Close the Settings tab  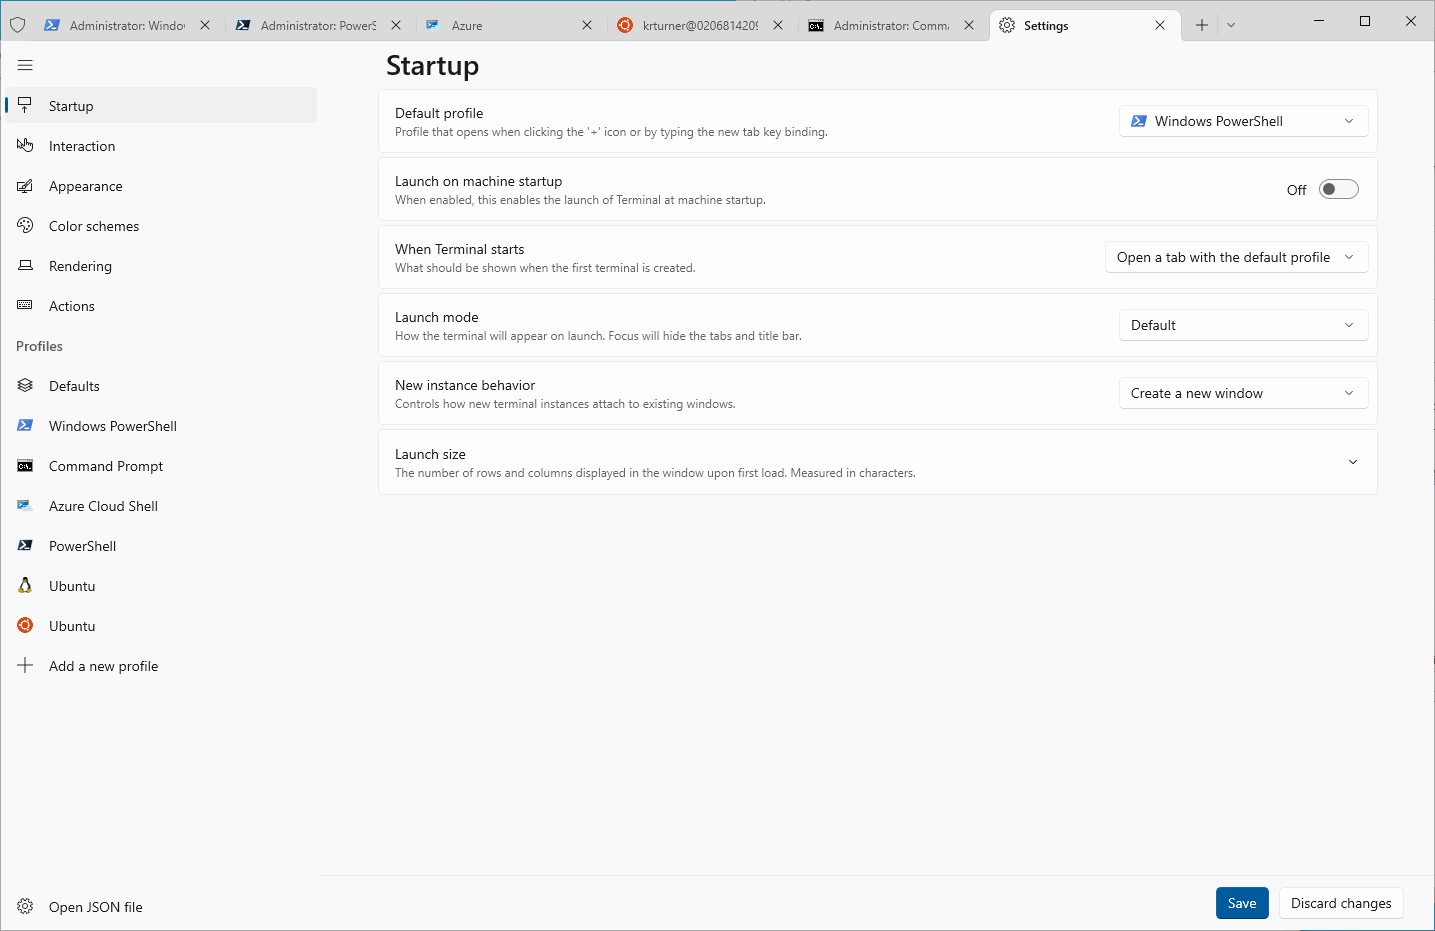click(x=1160, y=25)
